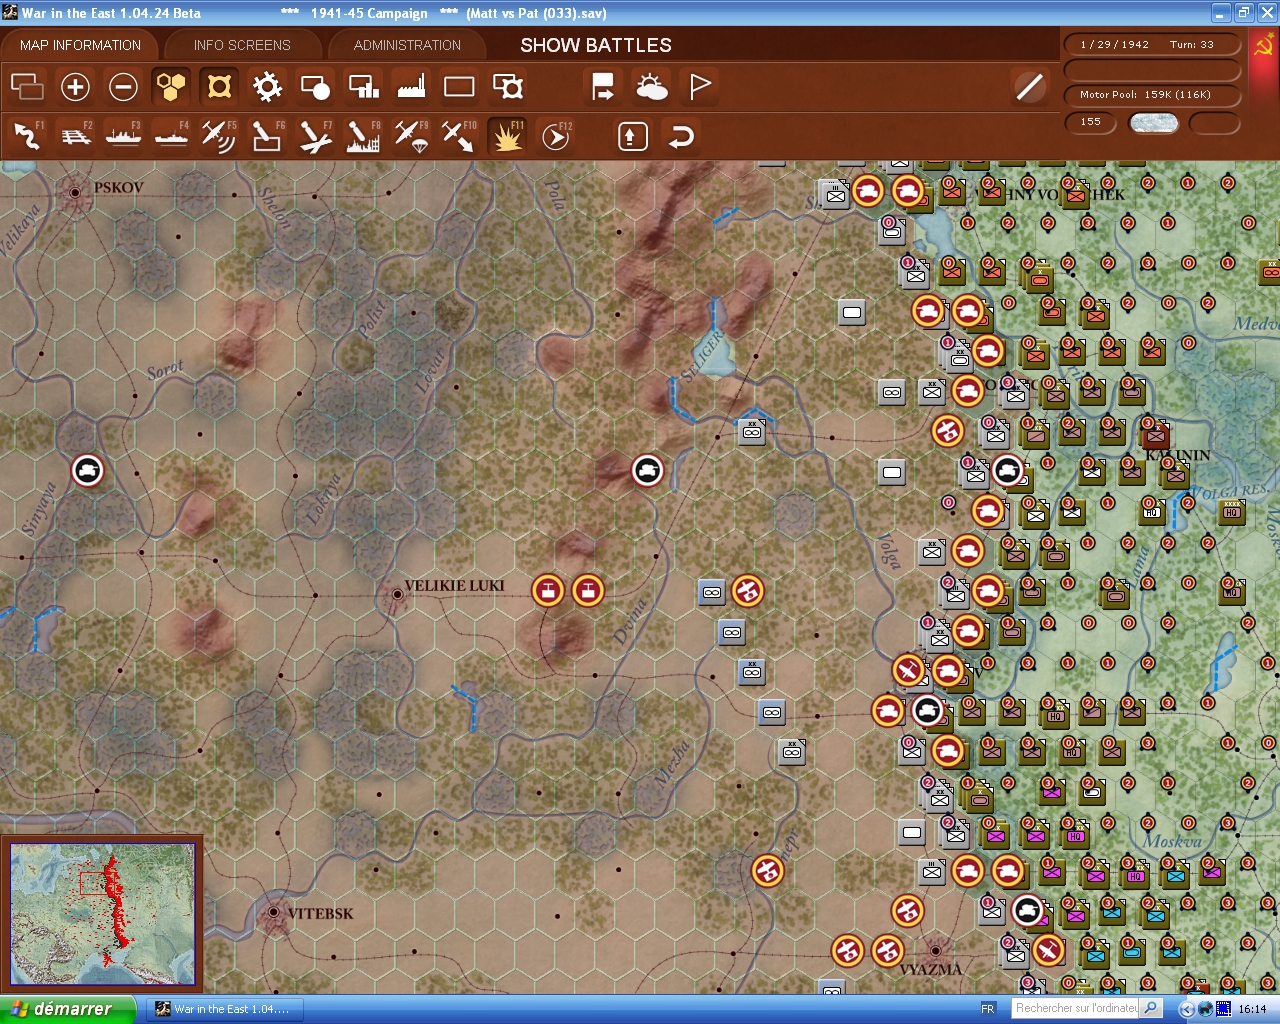Click the 155 value box
The image size is (1280, 1024).
pos(1091,122)
